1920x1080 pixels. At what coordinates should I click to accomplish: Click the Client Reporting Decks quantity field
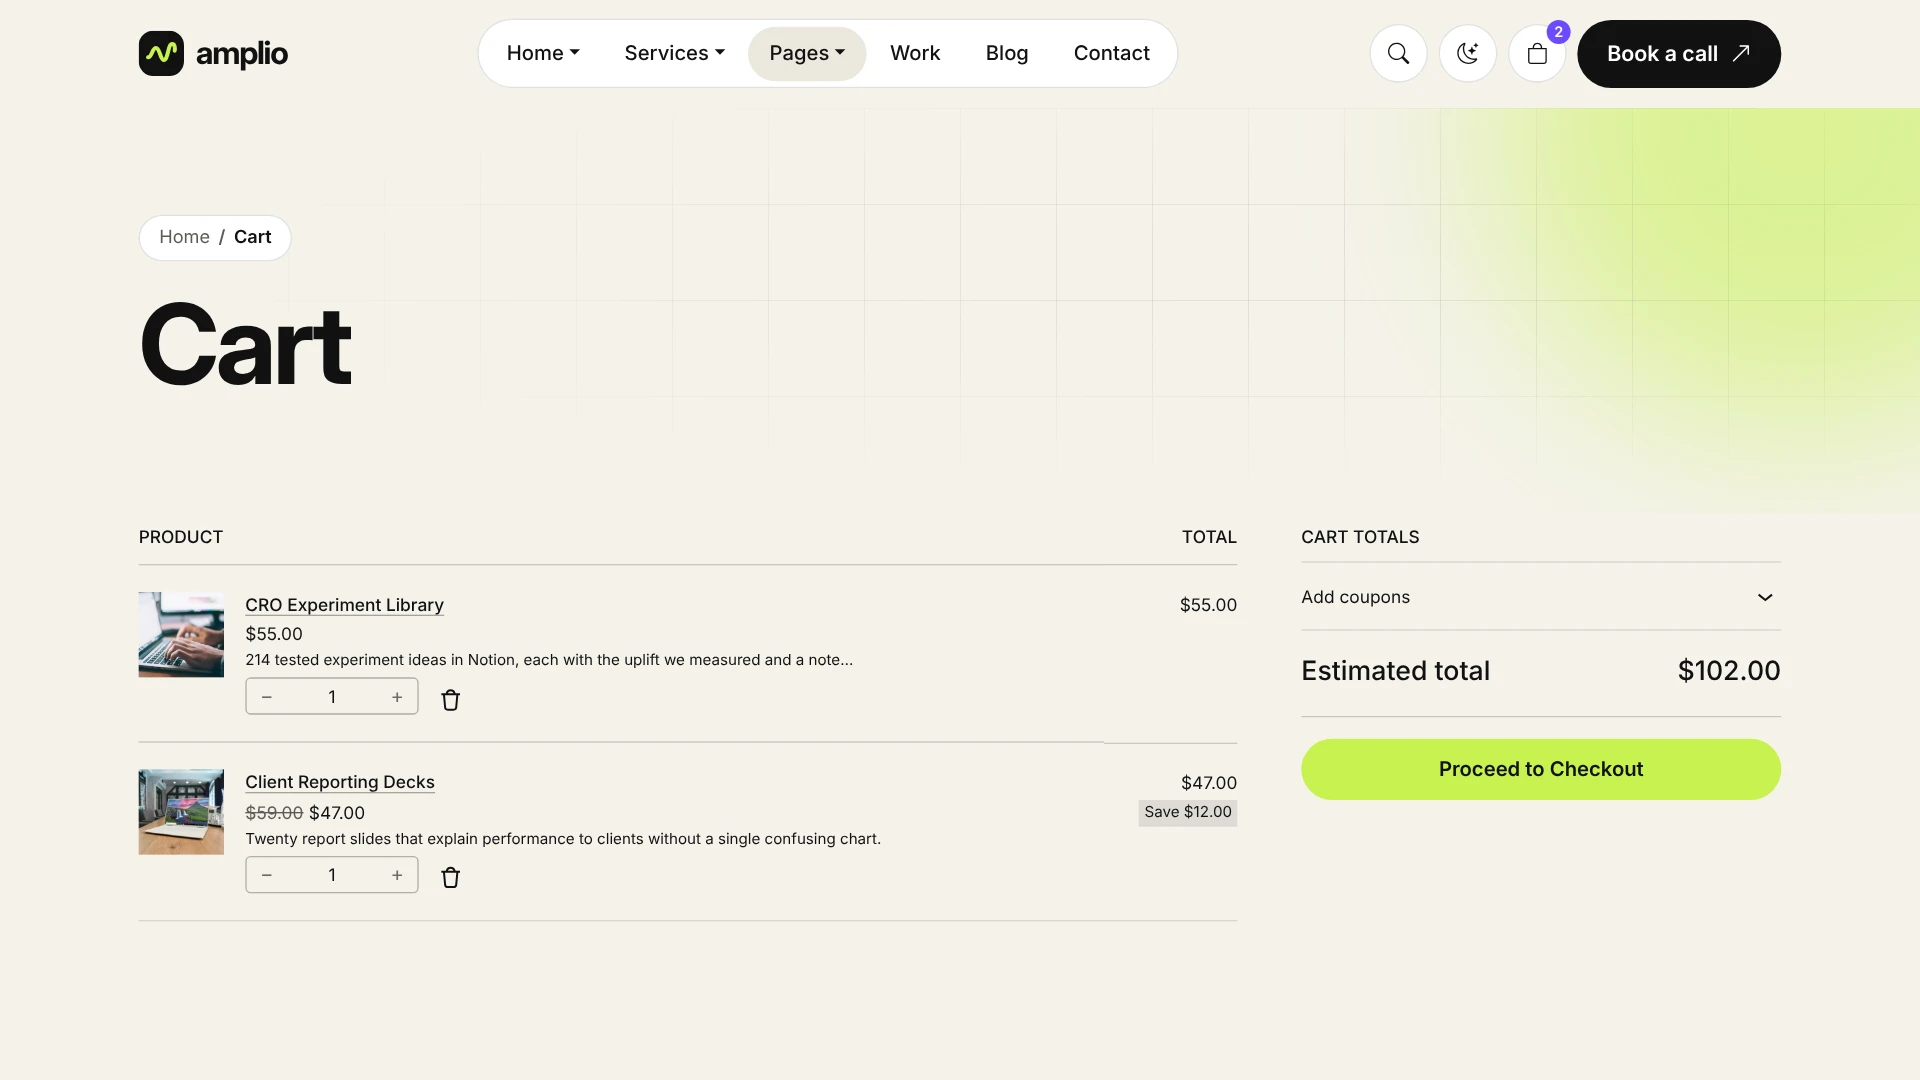332,875
